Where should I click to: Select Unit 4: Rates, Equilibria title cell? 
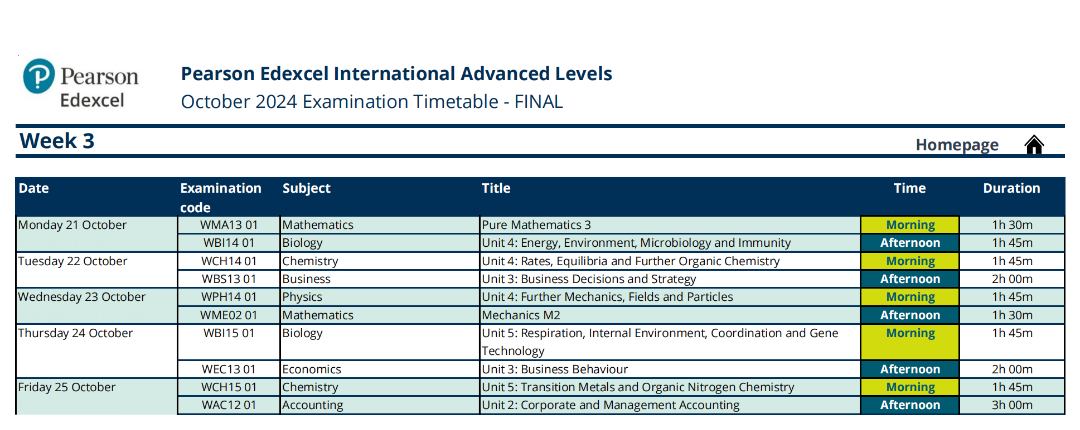670,261
